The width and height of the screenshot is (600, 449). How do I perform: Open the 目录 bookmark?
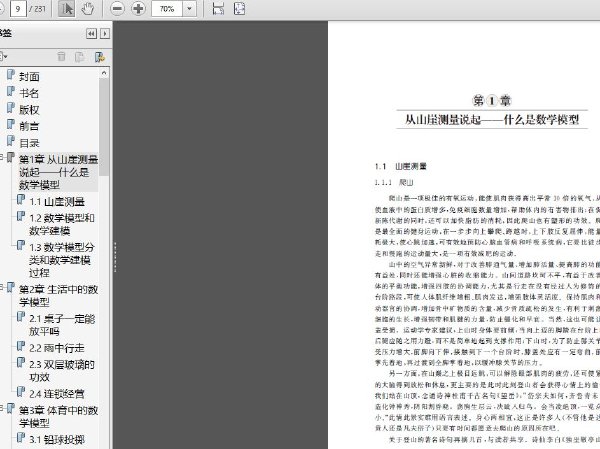point(29,143)
